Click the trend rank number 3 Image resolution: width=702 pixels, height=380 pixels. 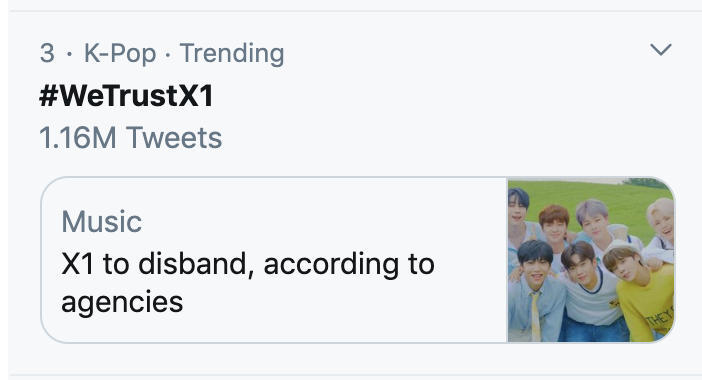tap(47, 53)
